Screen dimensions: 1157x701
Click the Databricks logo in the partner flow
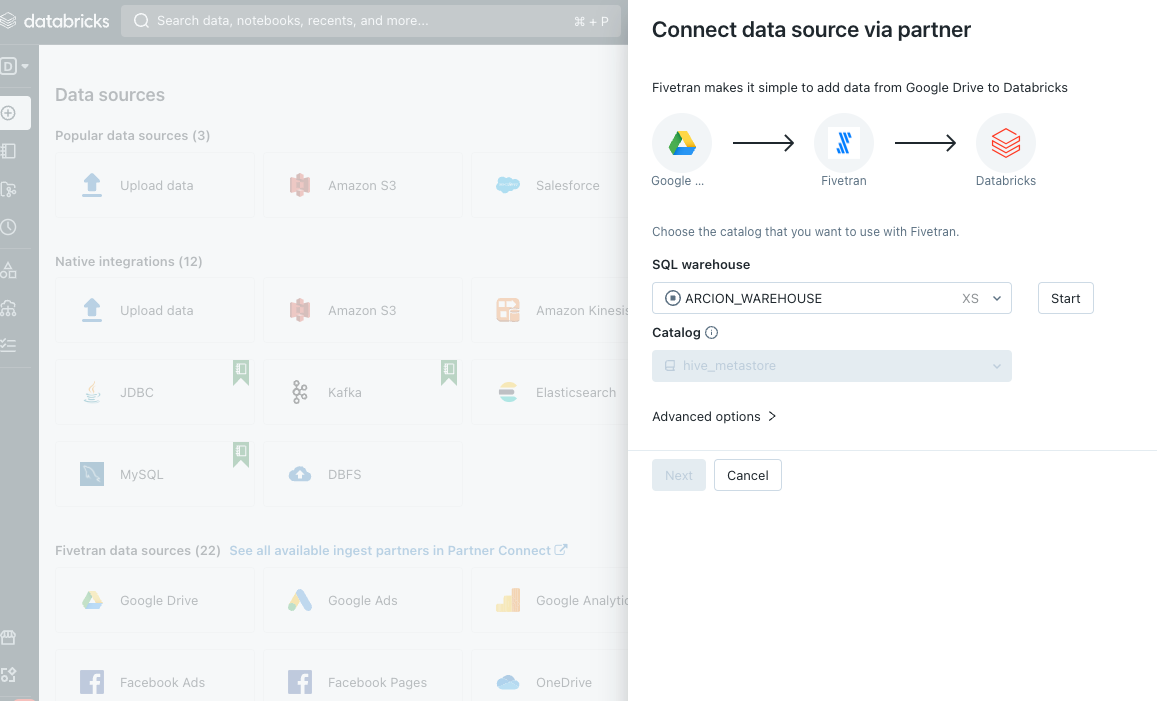click(x=1006, y=142)
